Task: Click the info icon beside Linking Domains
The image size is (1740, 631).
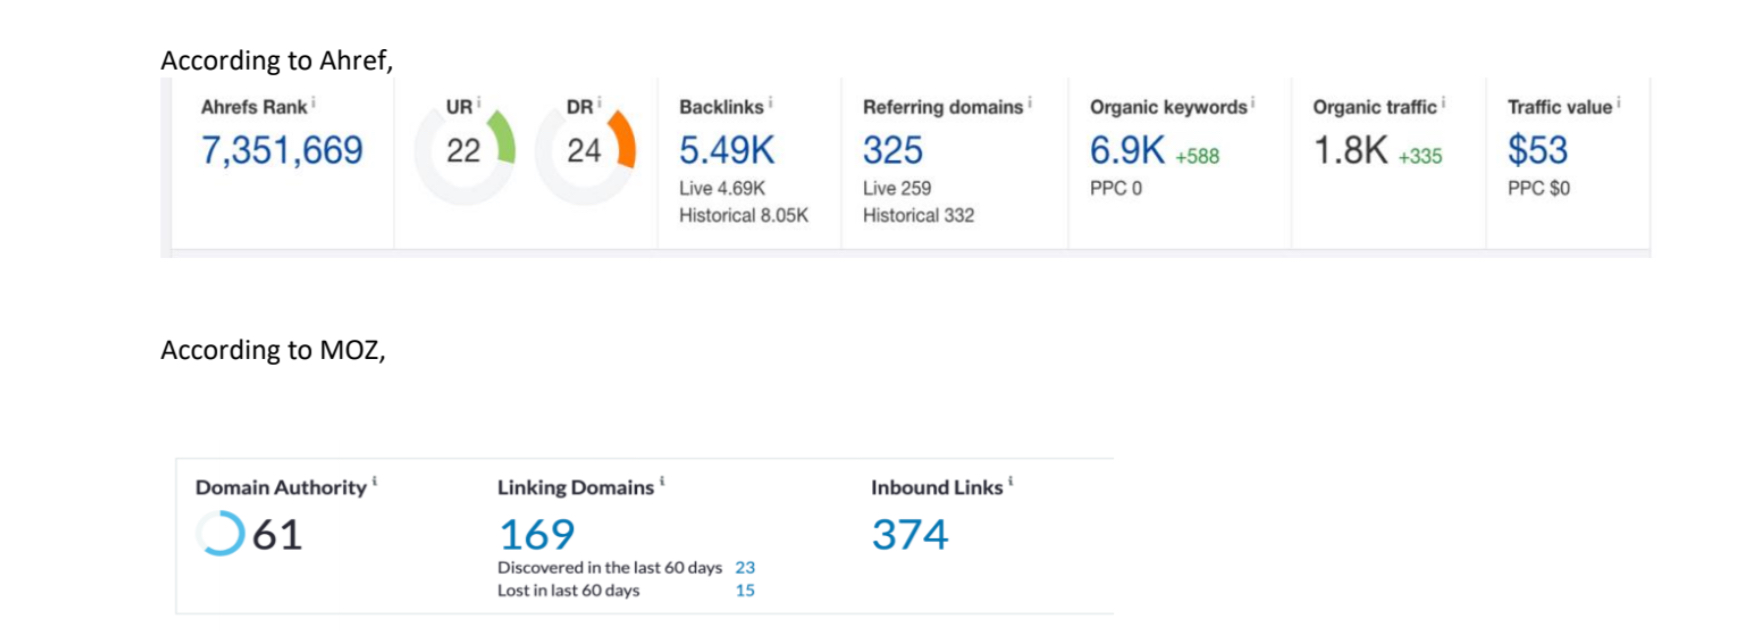Action: 662,482
